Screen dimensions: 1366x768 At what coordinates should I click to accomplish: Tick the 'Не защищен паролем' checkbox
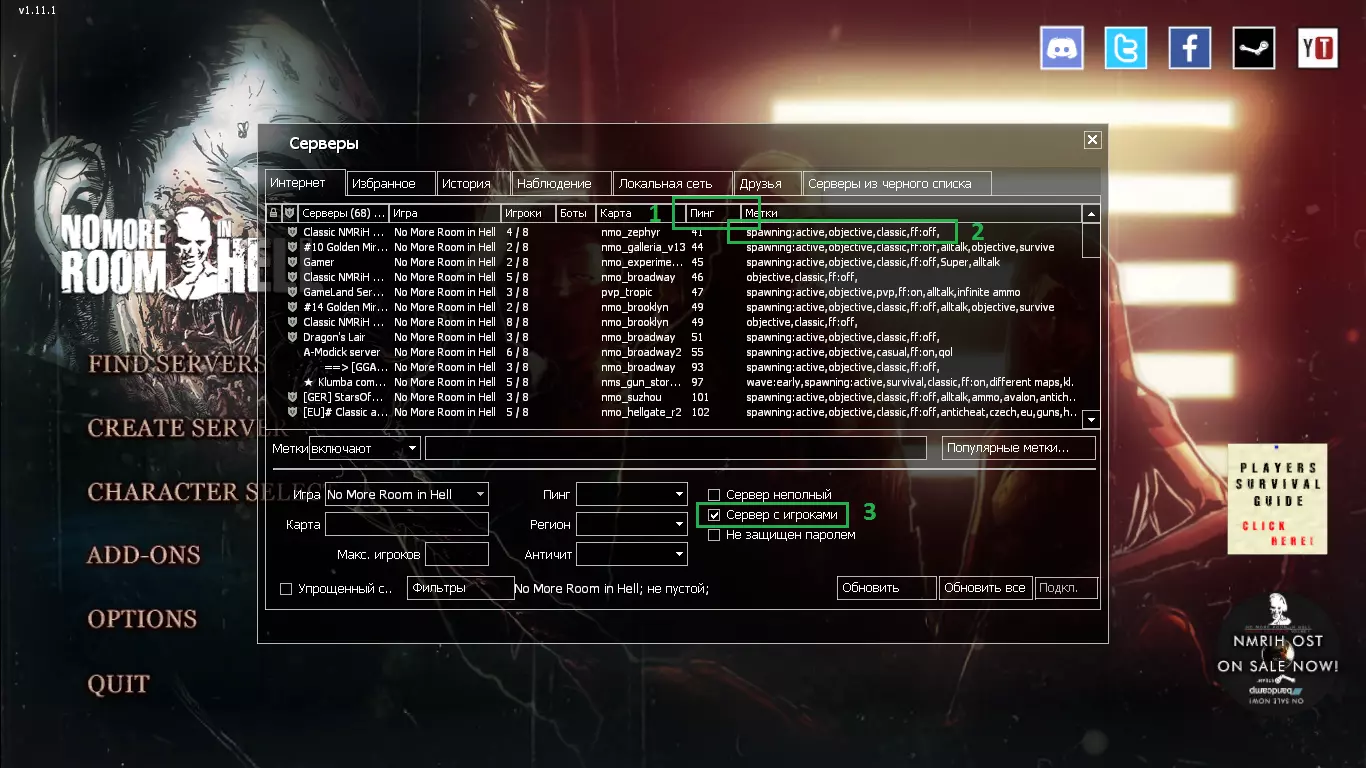click(x=714, y=535)
